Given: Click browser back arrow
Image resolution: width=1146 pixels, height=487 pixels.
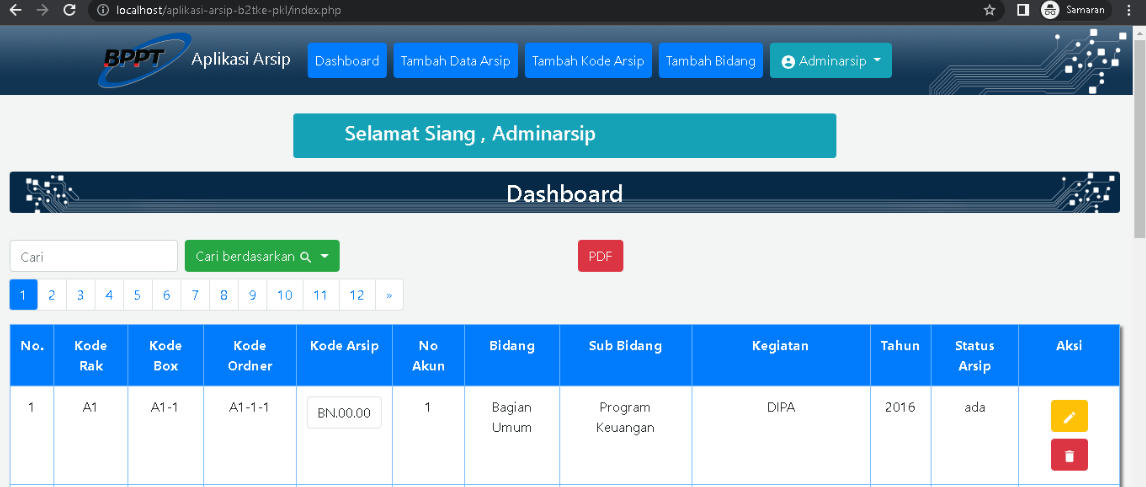Looking at the screenshot, I should (x=15, y=10).
